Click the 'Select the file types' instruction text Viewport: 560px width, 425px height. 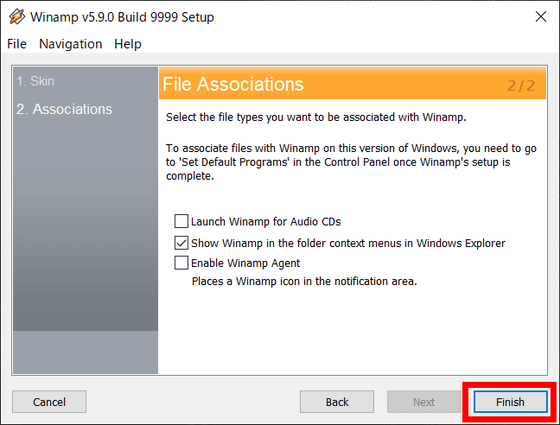coord(316,117)
